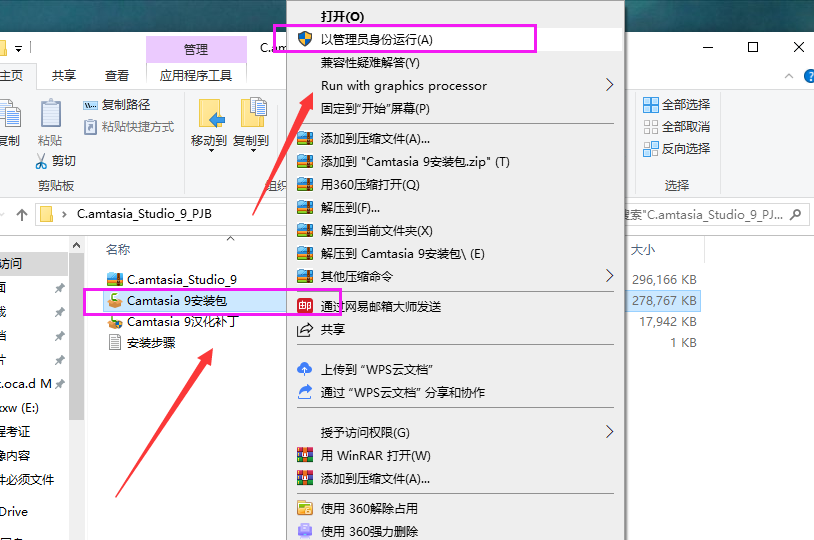This screenshot has height=540, width=814.
Task: Open the 移动到 dropdown arrow
Action: click(x=211, y=151)
